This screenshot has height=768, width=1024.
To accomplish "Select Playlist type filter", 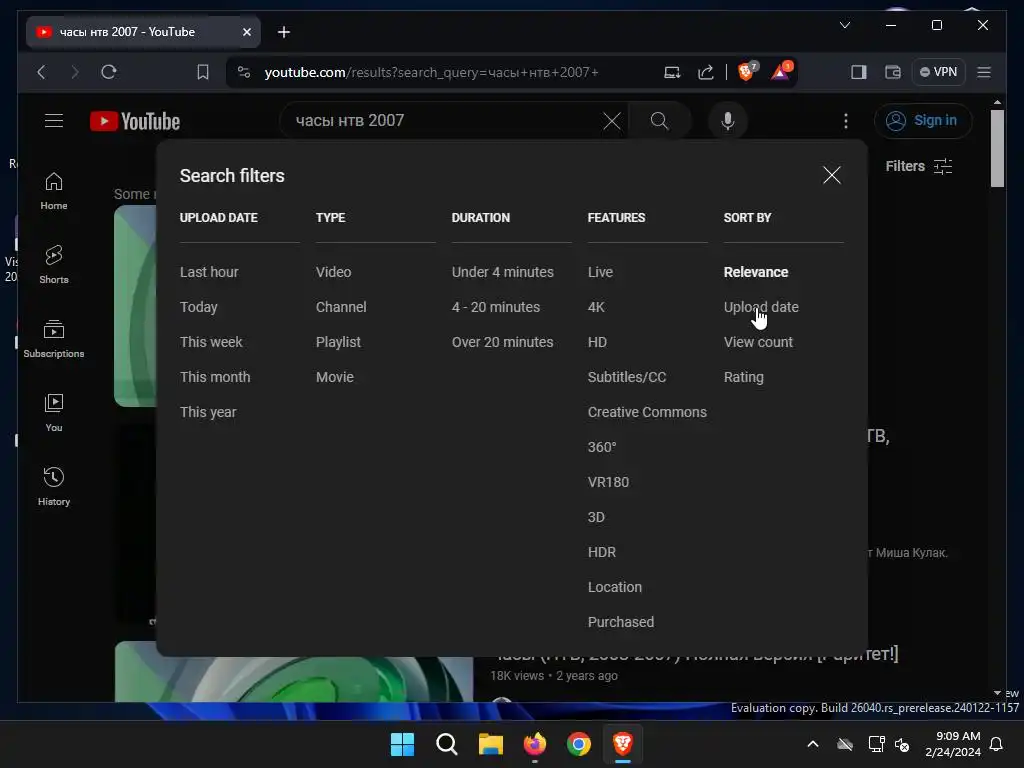I will tap(338, 342).
